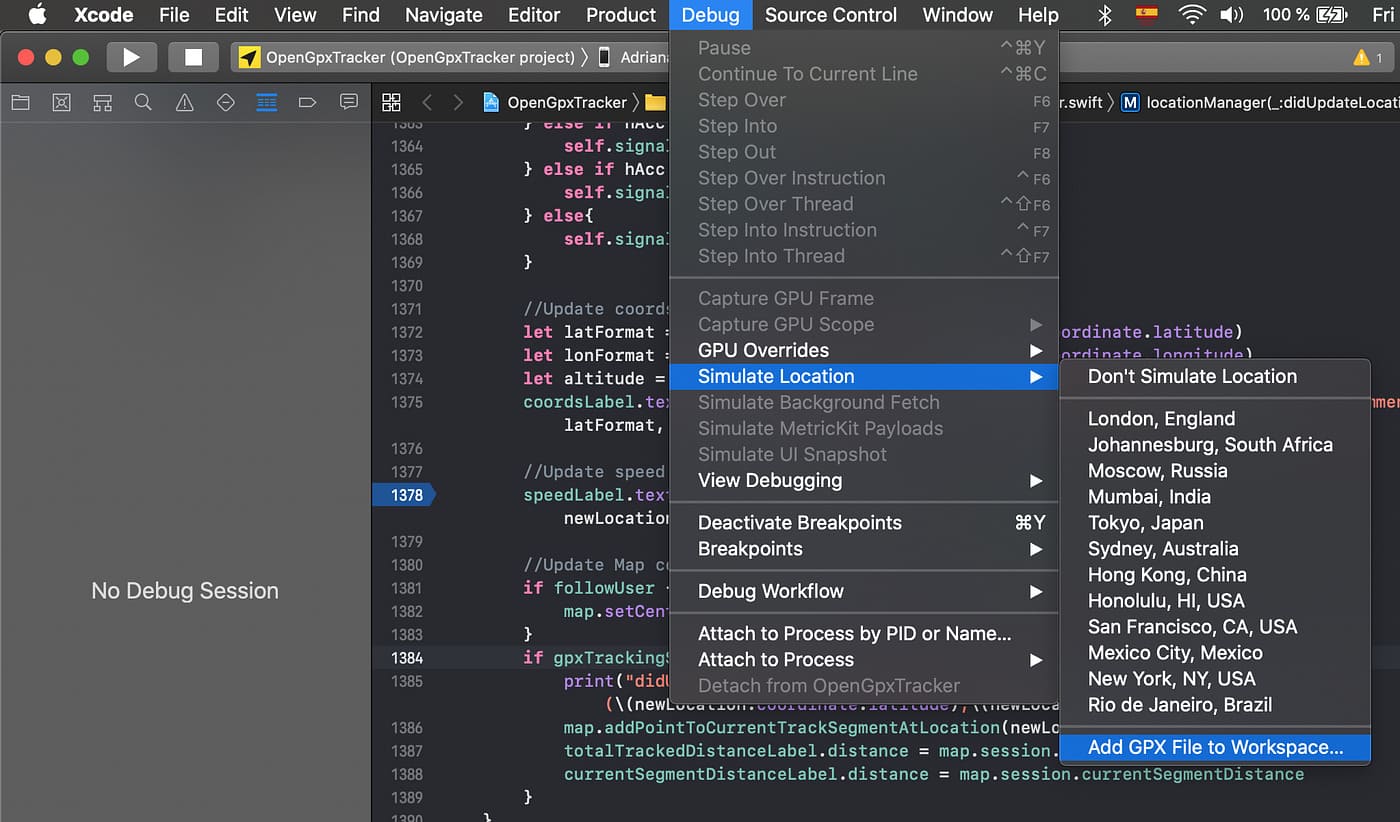
Task: Open the Source Control menu
Action: coord(830,14)
